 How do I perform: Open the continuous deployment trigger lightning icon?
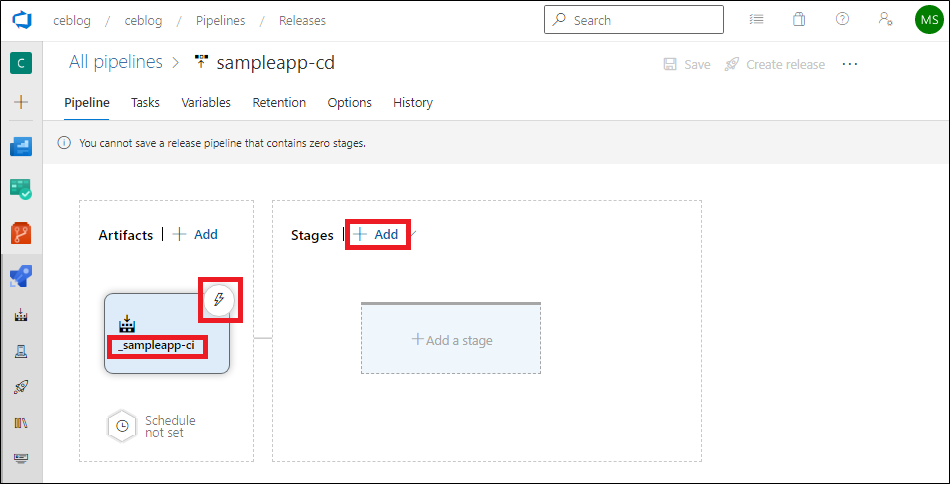point(219,299)
